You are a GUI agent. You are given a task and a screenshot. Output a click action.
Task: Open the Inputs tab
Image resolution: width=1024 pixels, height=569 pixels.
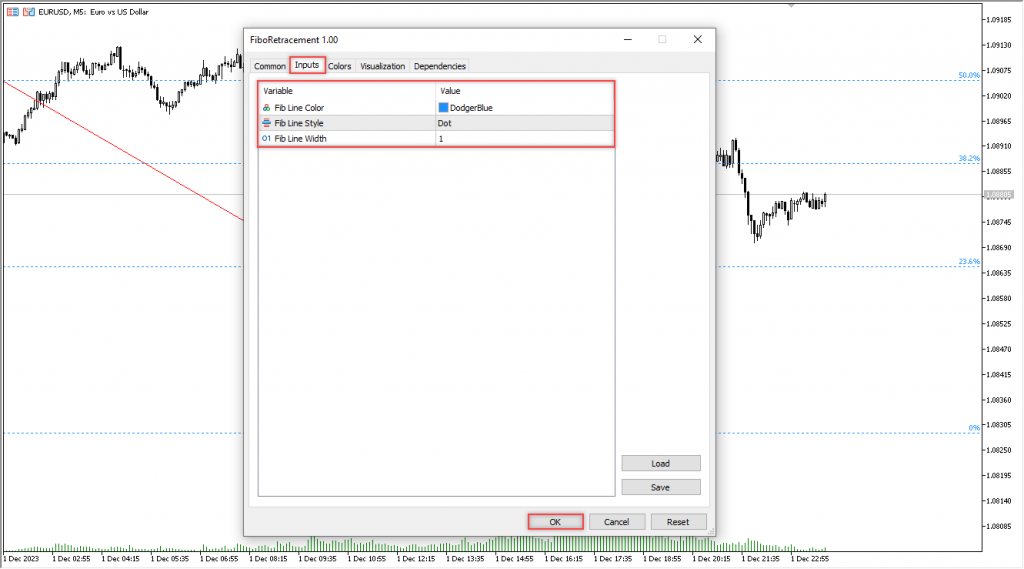pos(307,65)
